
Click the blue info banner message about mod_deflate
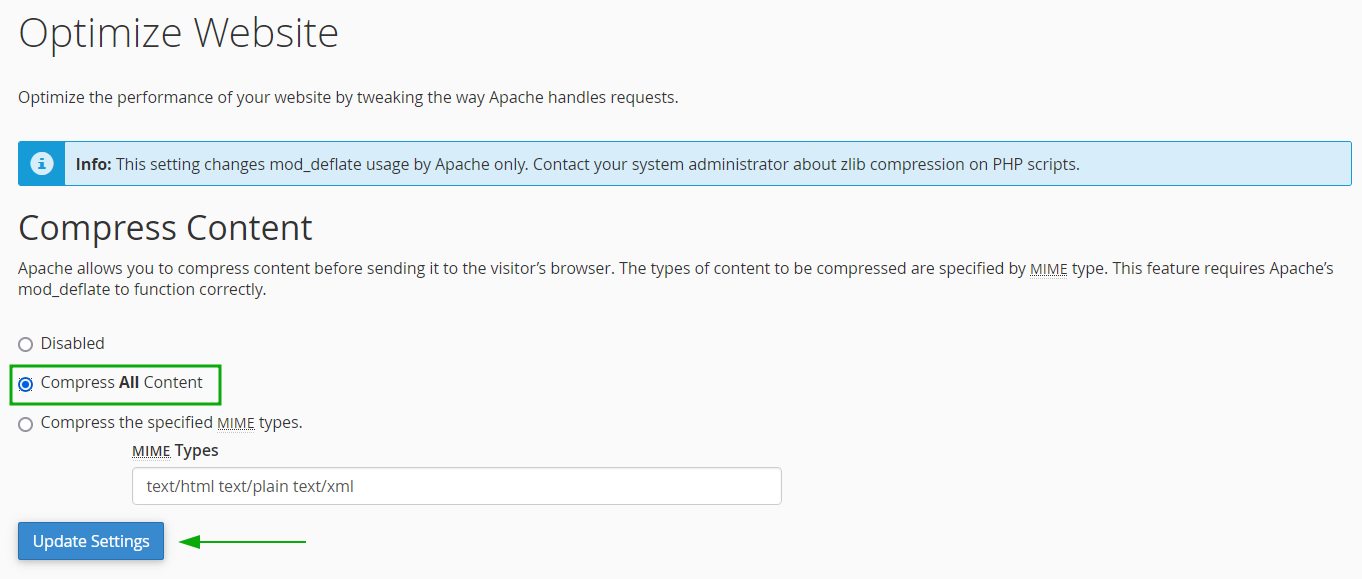click(685, 163)
